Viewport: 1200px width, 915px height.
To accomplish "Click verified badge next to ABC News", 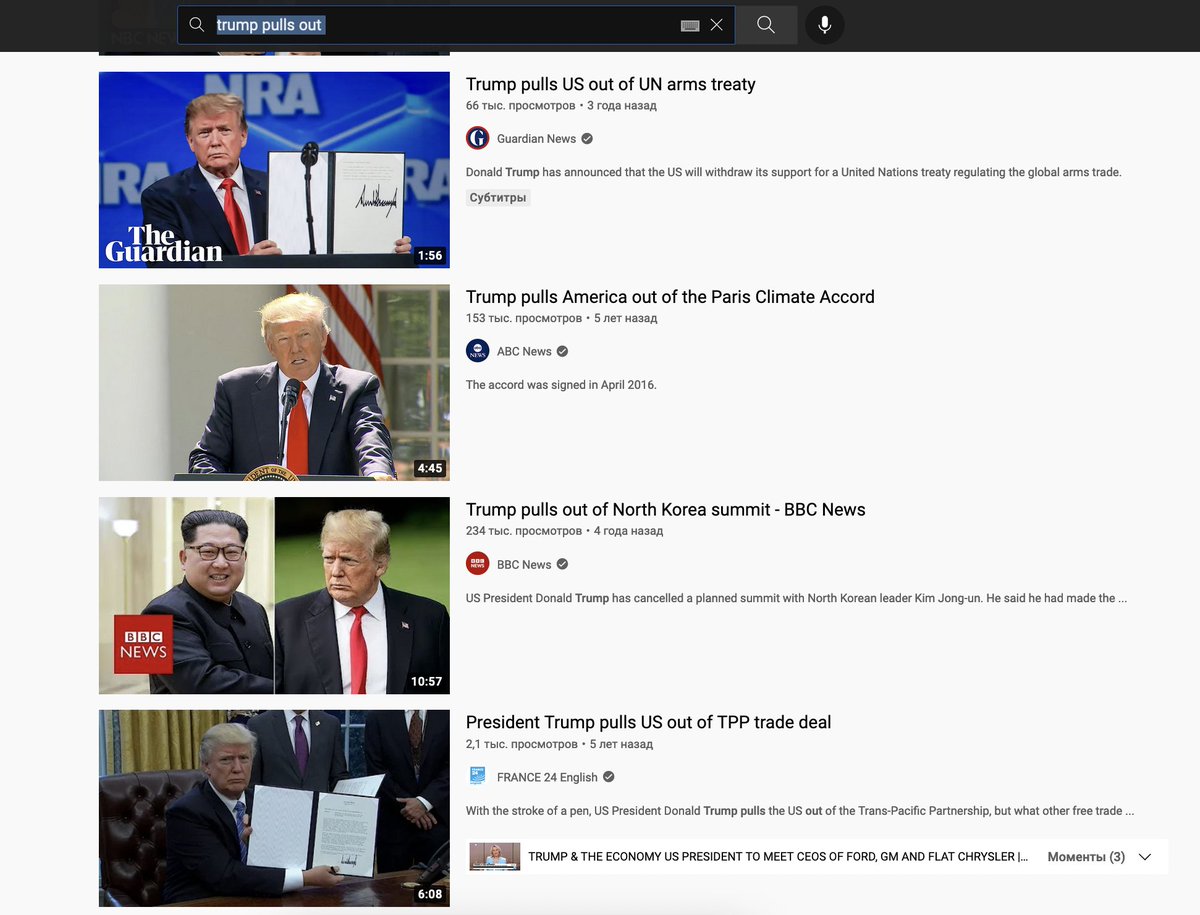I will pos(562,351).
